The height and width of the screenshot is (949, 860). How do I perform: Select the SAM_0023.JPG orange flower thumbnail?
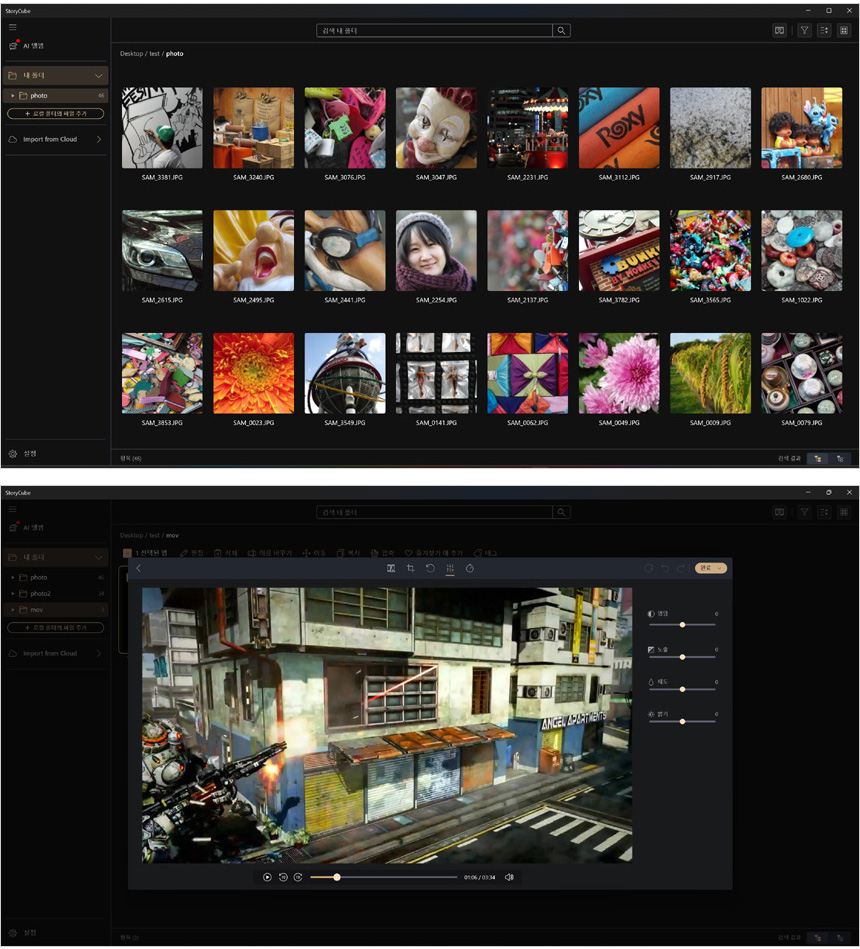point(254,373)
